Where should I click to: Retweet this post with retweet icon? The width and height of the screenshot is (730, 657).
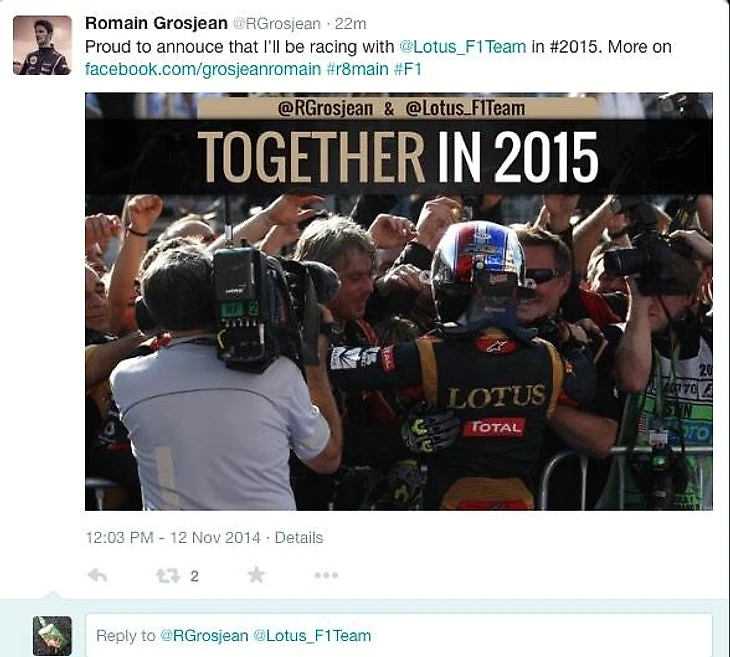point(168,576)
